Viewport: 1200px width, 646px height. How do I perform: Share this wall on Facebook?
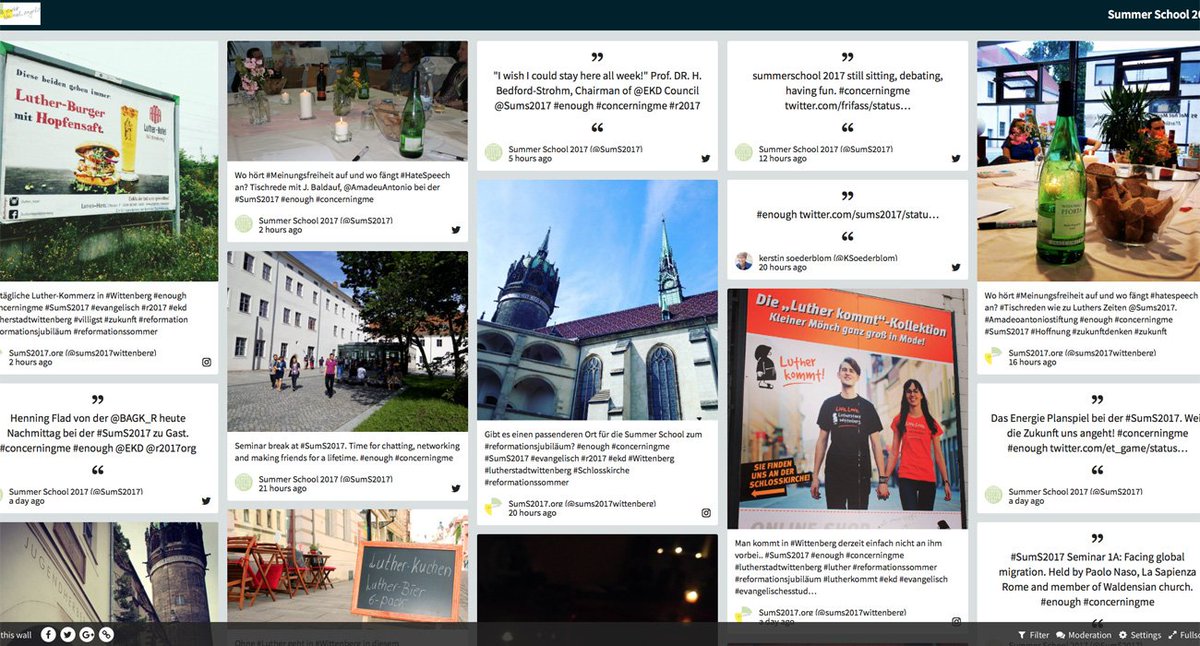pos(48,634)
